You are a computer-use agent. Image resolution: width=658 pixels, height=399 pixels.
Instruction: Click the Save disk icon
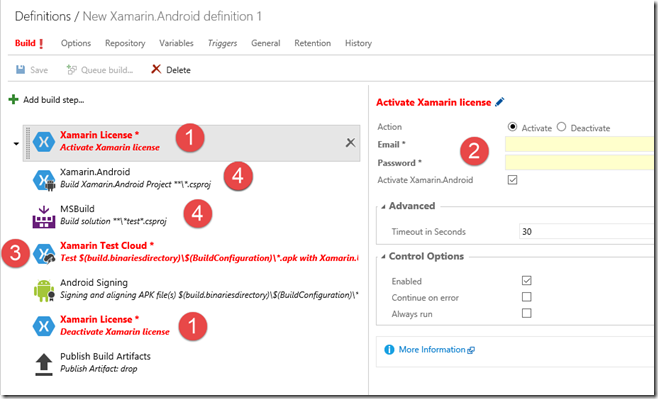[20, 70]
